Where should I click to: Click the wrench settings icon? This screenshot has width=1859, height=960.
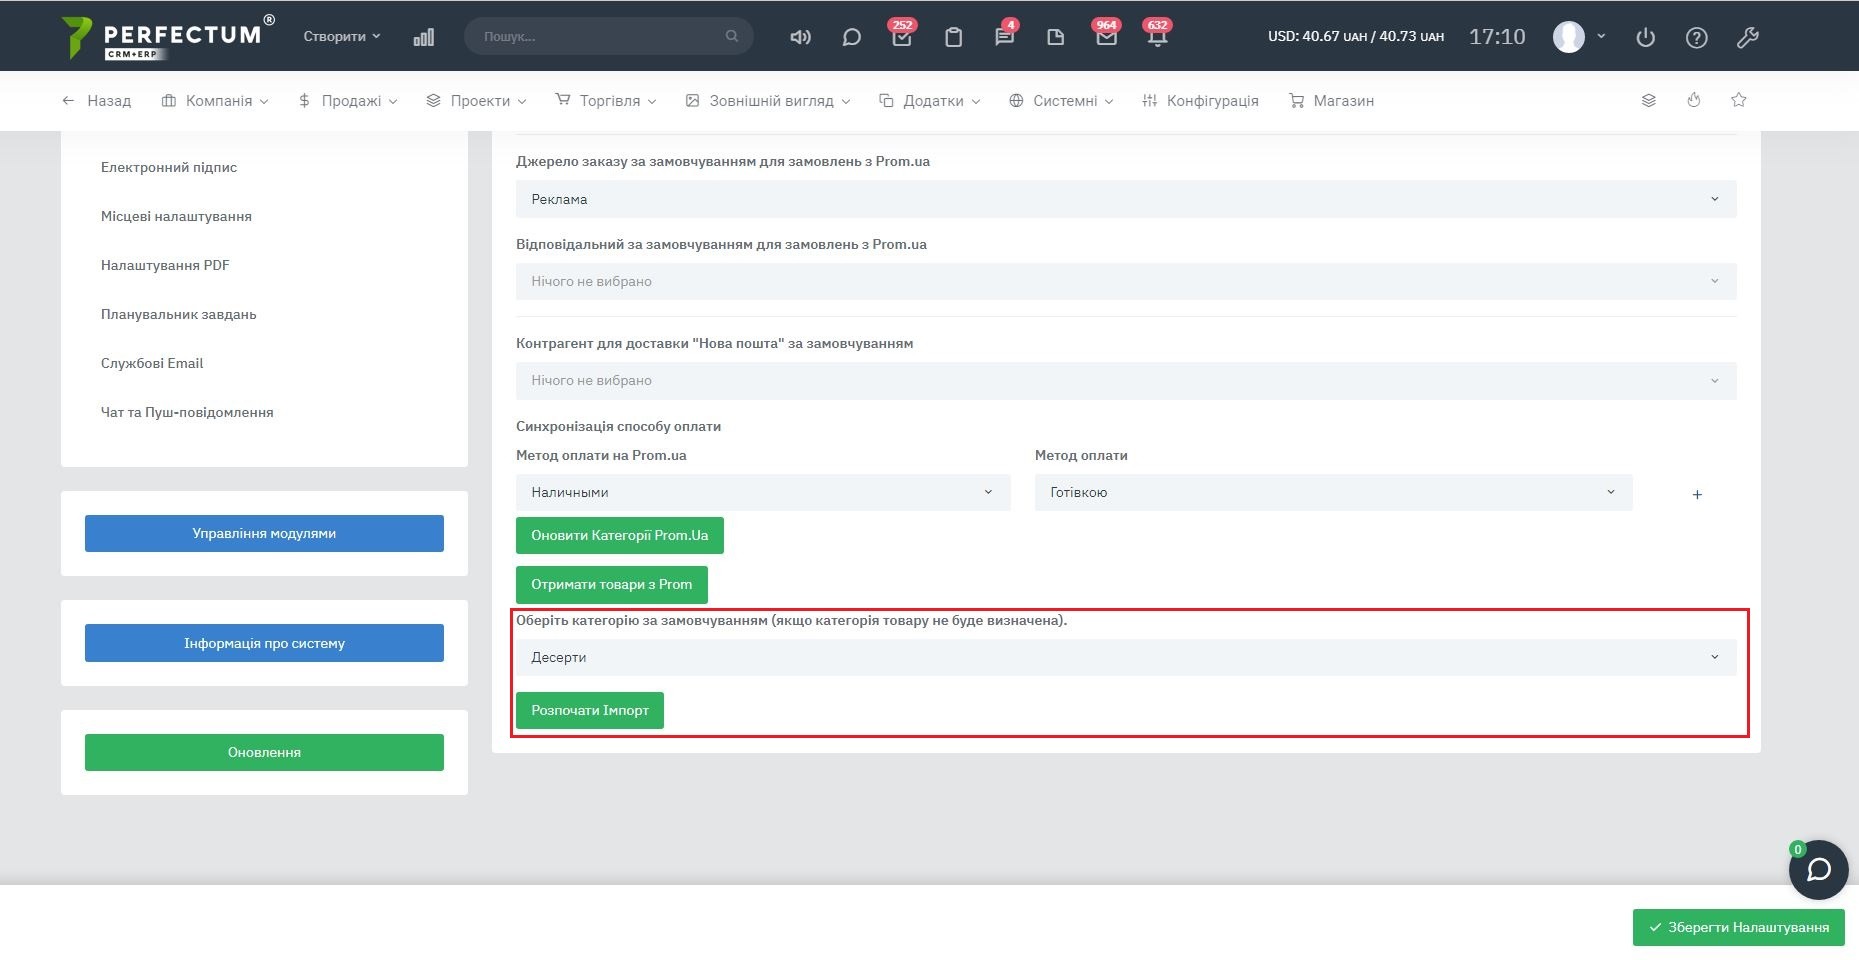point(1747,37)
